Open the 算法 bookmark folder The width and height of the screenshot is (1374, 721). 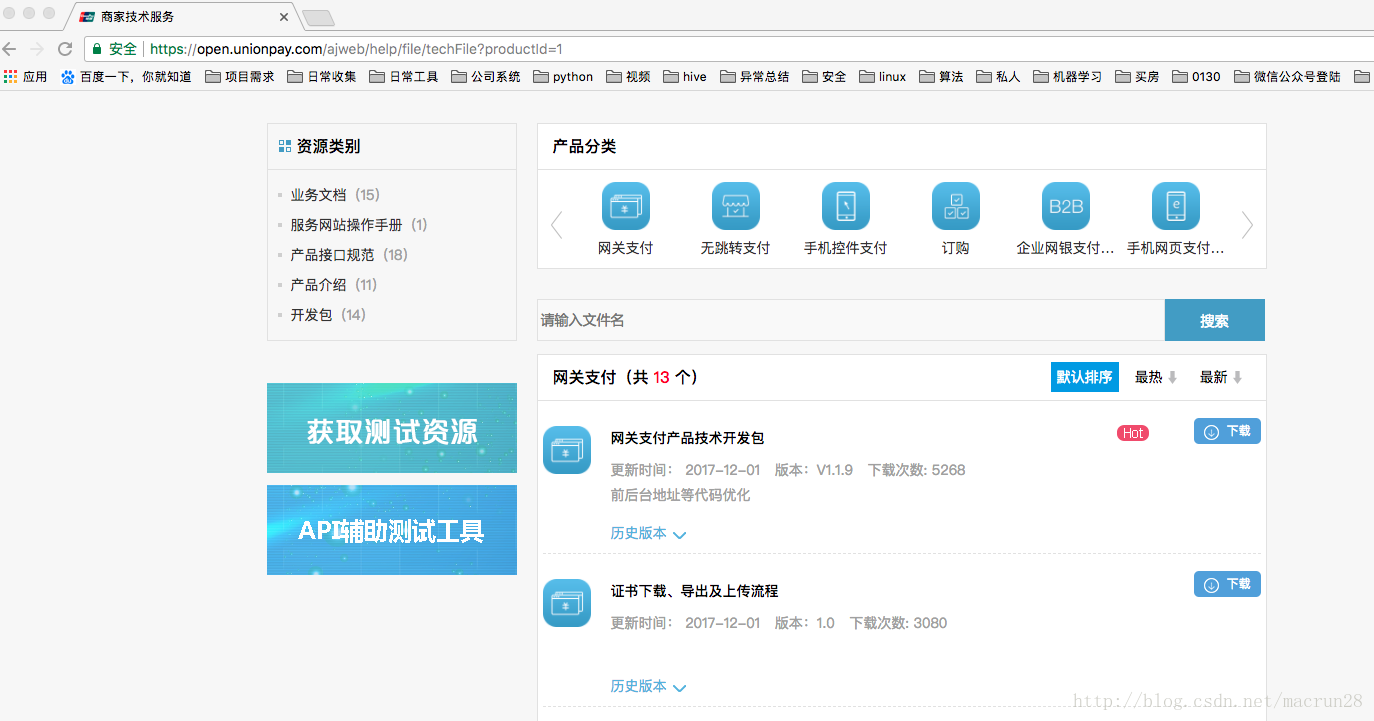point(942,76)
